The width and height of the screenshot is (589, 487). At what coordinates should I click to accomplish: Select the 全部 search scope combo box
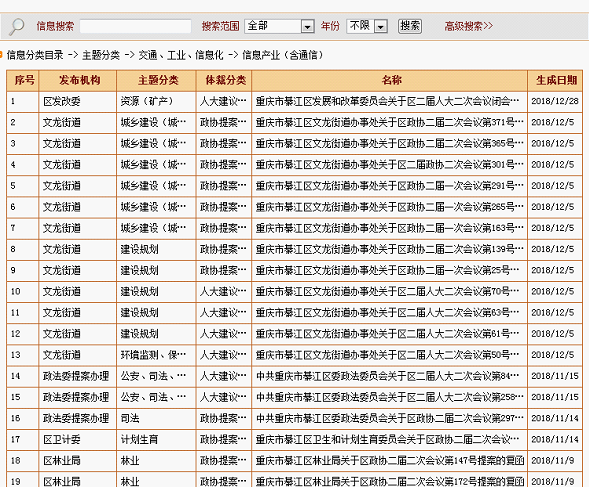click(279, 26)
